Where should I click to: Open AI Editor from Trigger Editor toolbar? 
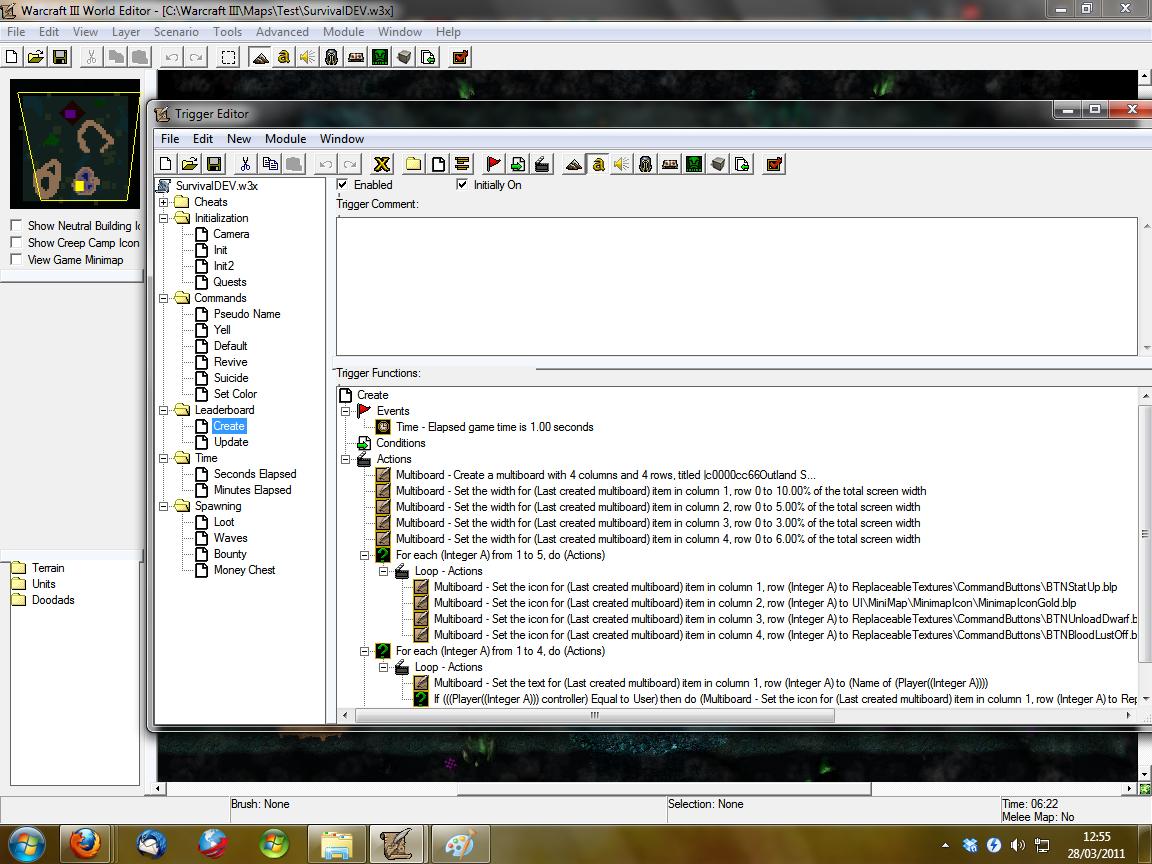(x=694, y=164)
